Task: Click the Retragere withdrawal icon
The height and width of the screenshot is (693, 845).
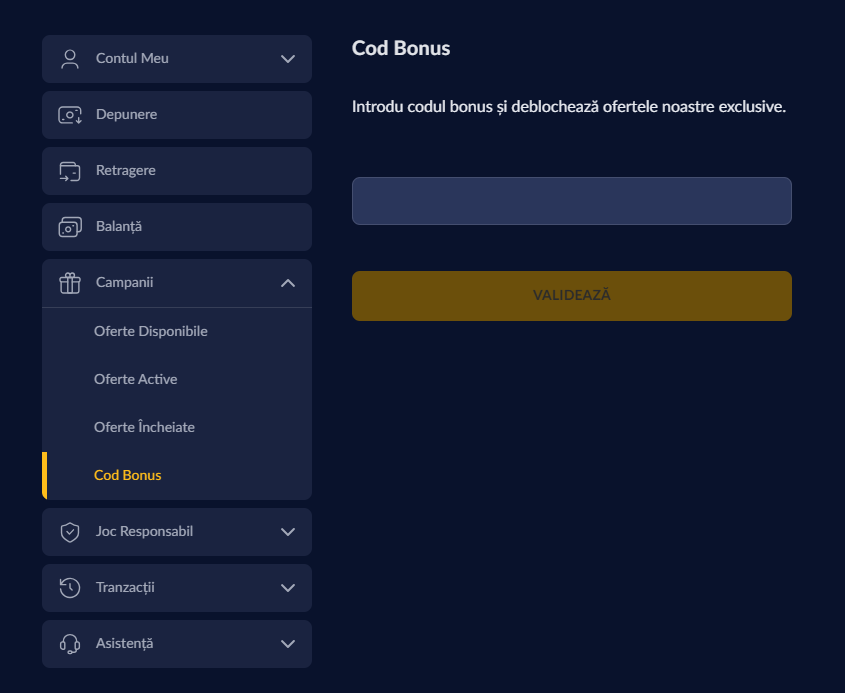Action: pyautogui.click(x=69, y=170)
